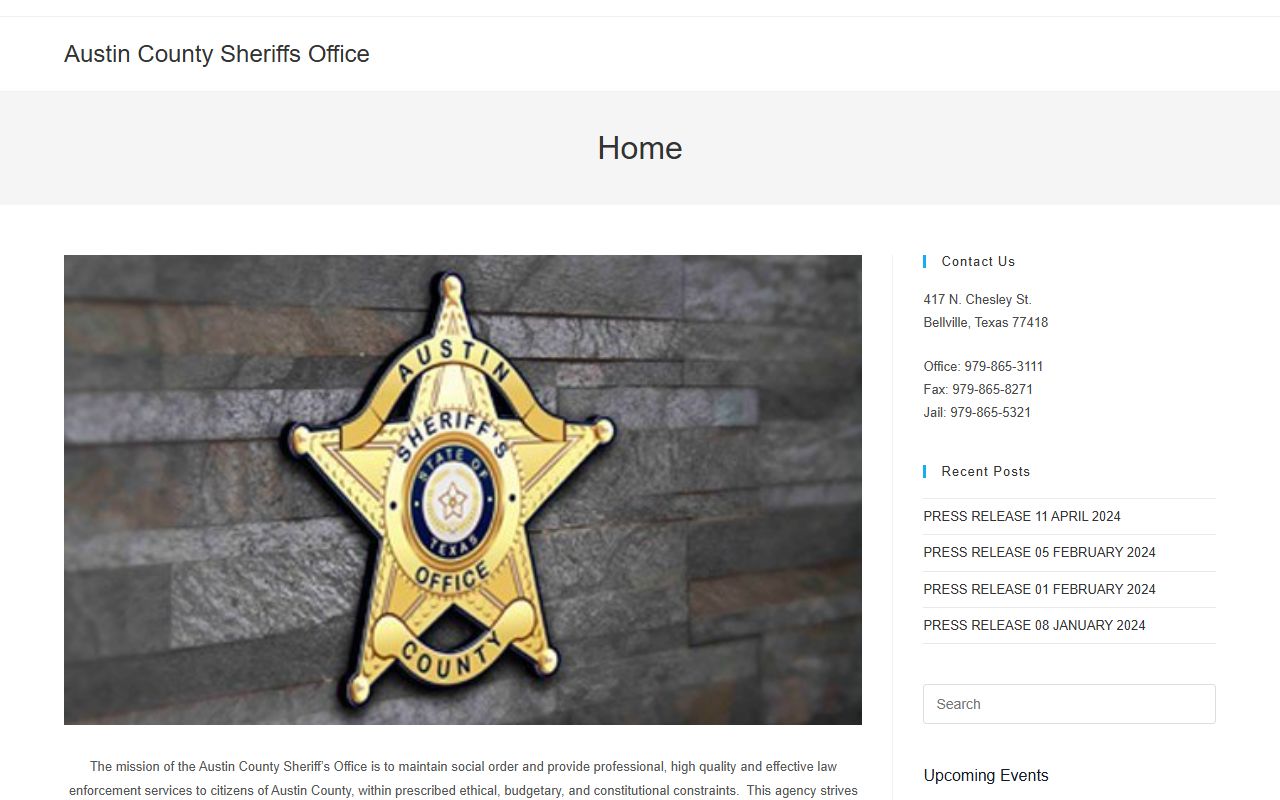1280x800 pixels.
Task: Click the Bellville, Texas 77418 address line
Action: click(985, 322)
